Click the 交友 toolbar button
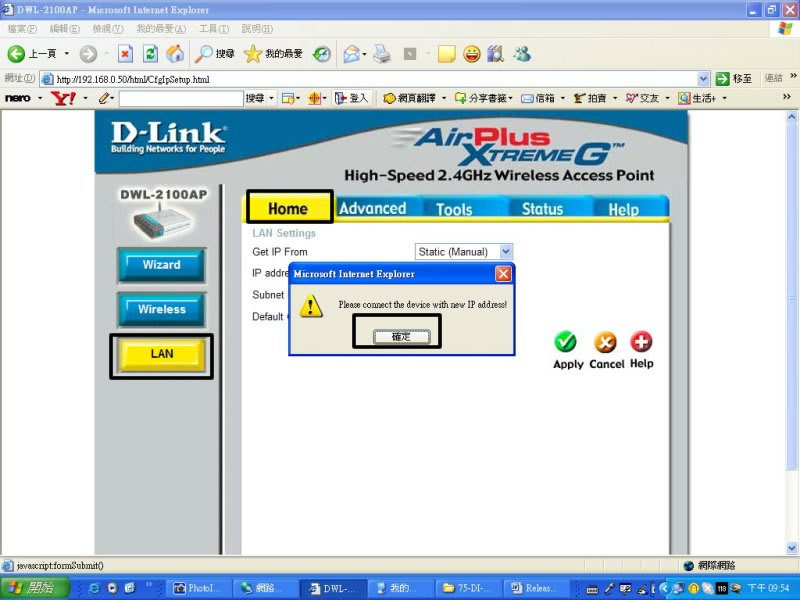Image resolution: width=800 pixels, height=600 pixels. (642, 98)
